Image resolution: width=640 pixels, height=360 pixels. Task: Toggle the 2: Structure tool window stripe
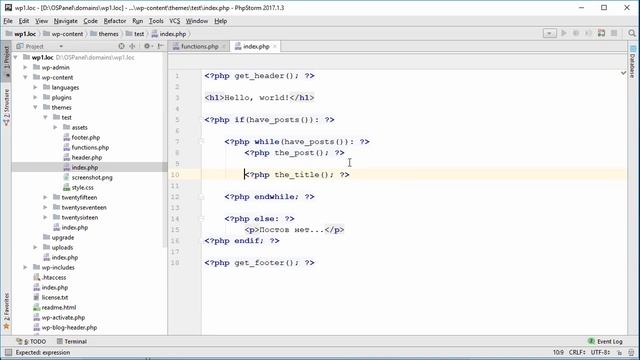coord(6,107)
